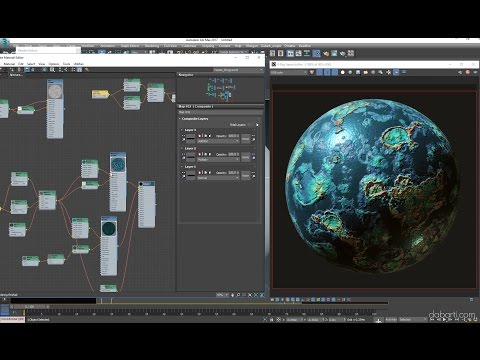Image resolution: width=480 pixels, height=360 pixels.
Task: Collapse the Layer 3 section
Action: [x=189, y=130]
